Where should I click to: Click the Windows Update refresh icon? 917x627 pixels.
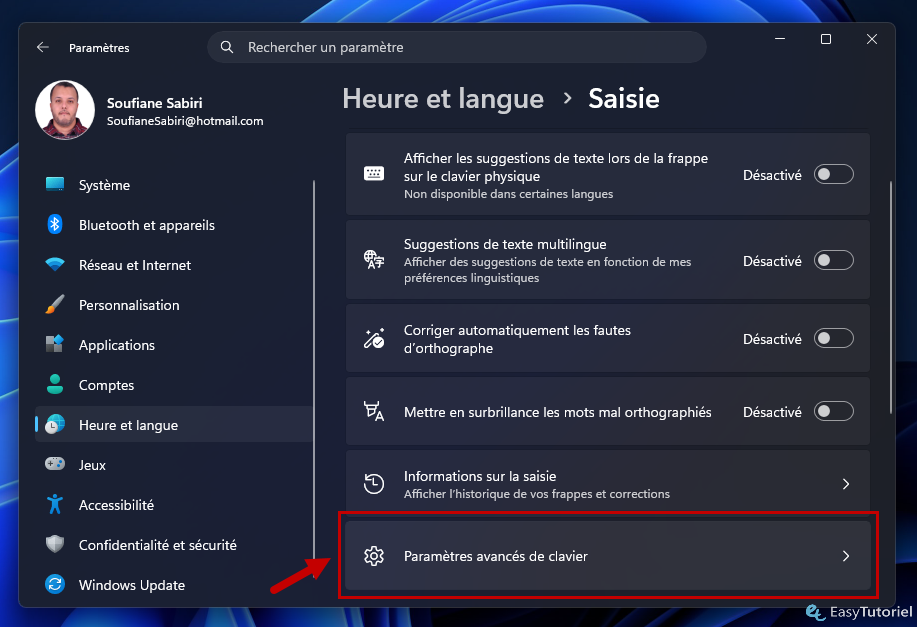click(55, 584)
